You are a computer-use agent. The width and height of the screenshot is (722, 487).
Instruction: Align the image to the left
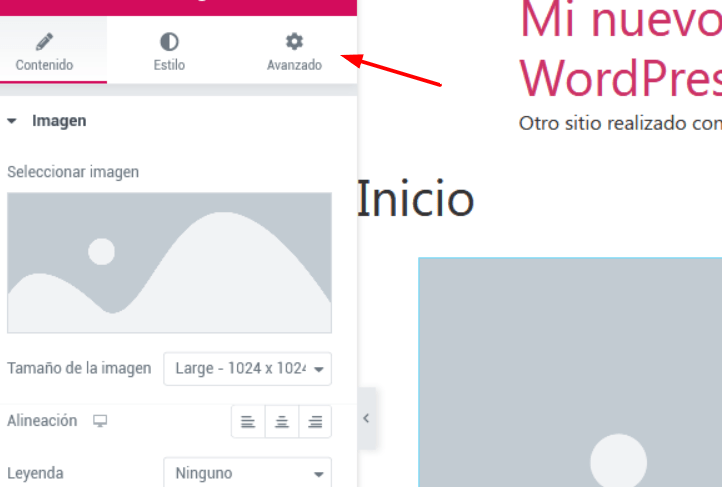(248, 422)
